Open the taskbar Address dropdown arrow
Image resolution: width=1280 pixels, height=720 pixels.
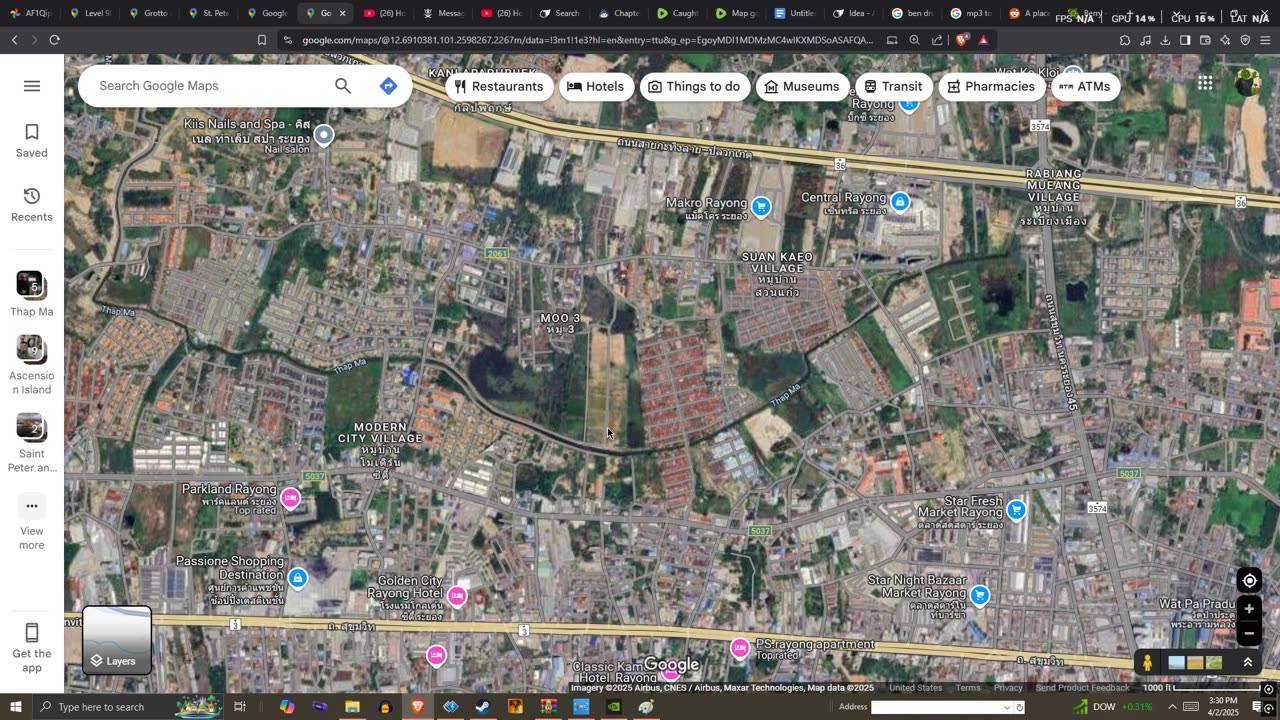point(1007,707)
